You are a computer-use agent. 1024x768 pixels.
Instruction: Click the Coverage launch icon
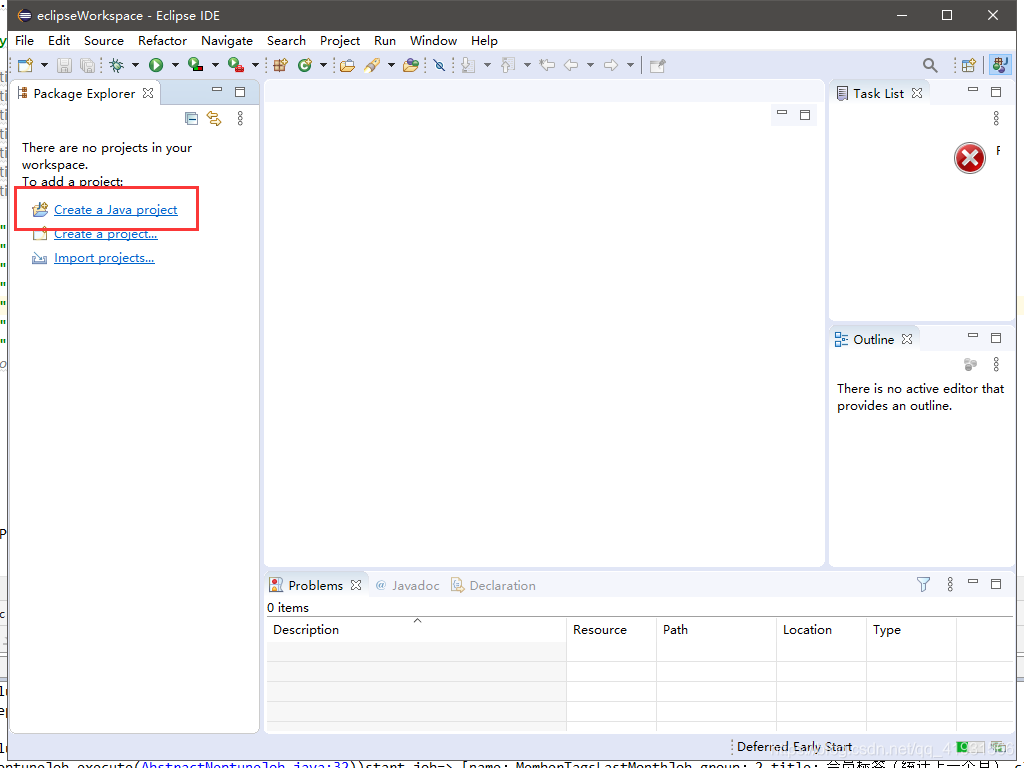coord(195,65)
